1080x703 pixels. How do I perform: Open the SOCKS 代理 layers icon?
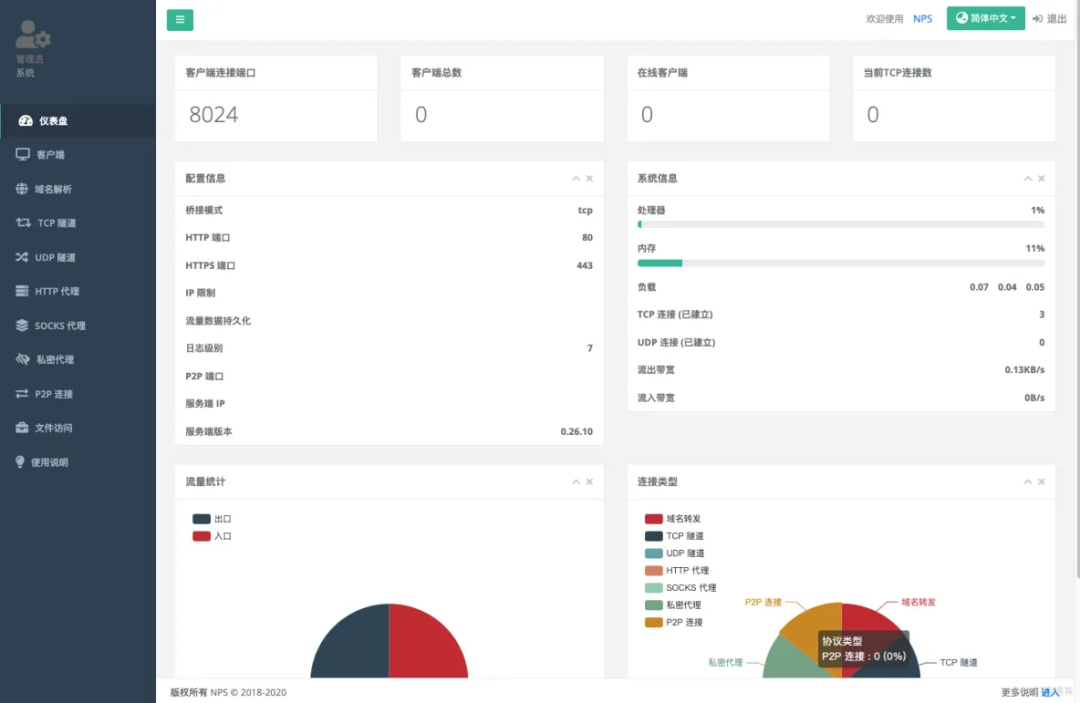click(x=22, y=325)
